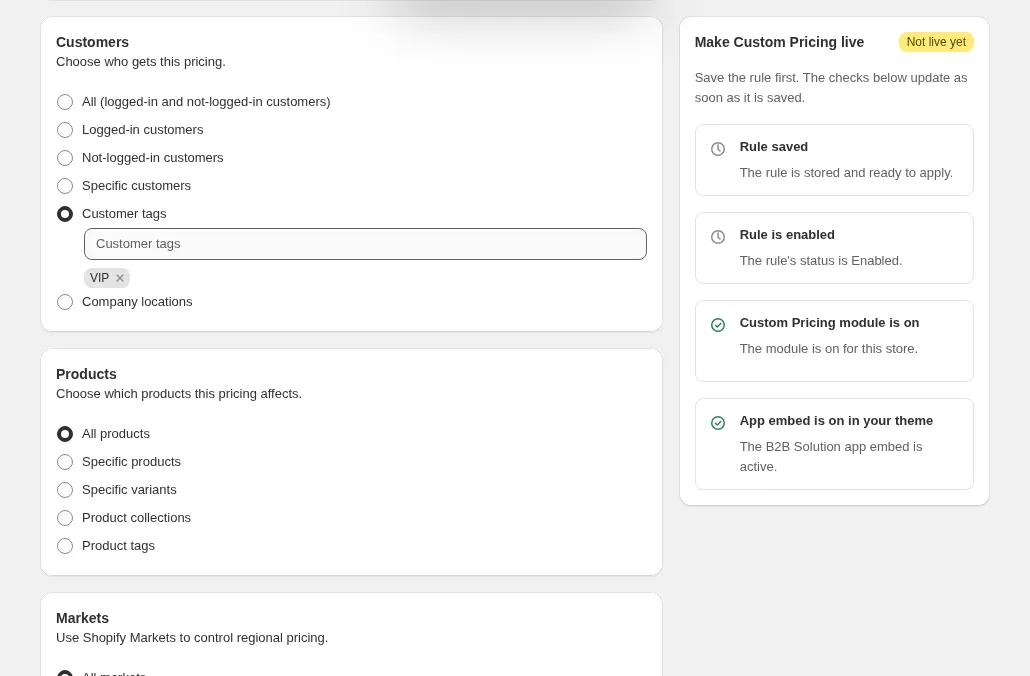1030x676 pixels.
Task: Select Specific variants radio button
Action: (65, 490)
